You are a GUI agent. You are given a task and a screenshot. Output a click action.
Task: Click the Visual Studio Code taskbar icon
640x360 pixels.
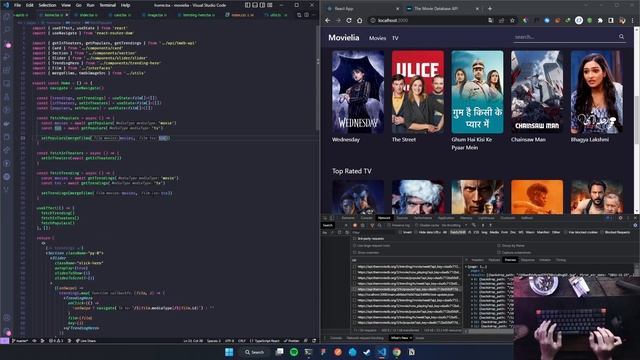click(x=382, y=352)
